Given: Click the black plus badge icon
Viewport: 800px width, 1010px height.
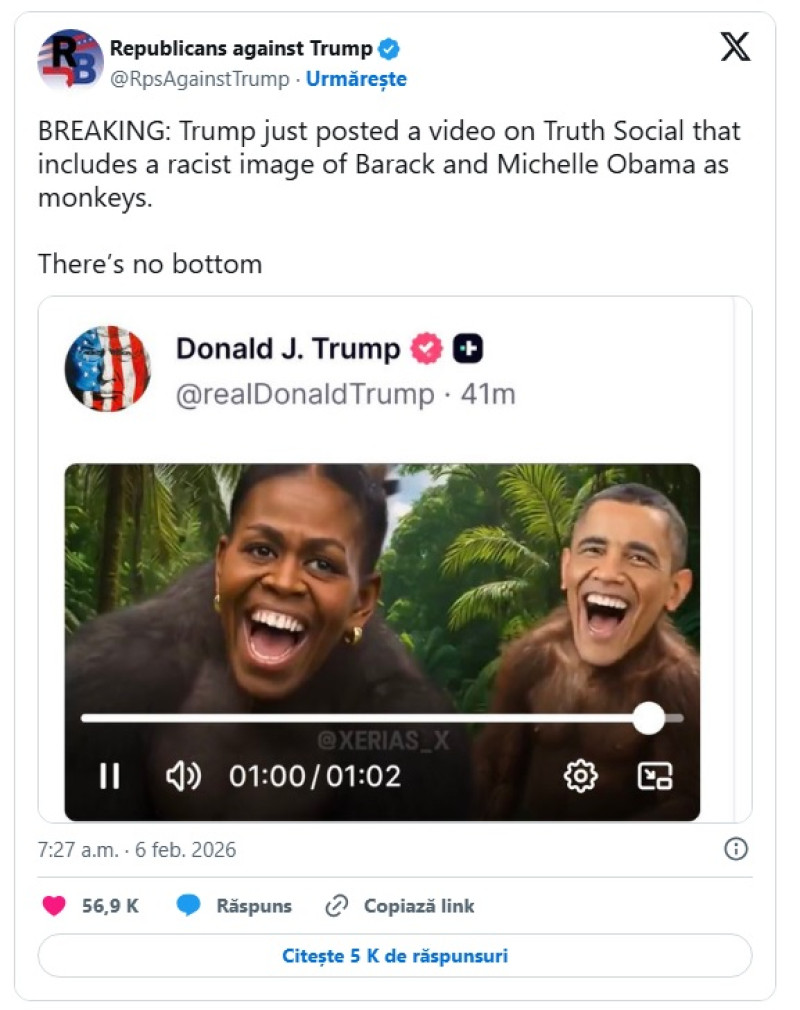Looking at the screenshot, I should [467, 349].
